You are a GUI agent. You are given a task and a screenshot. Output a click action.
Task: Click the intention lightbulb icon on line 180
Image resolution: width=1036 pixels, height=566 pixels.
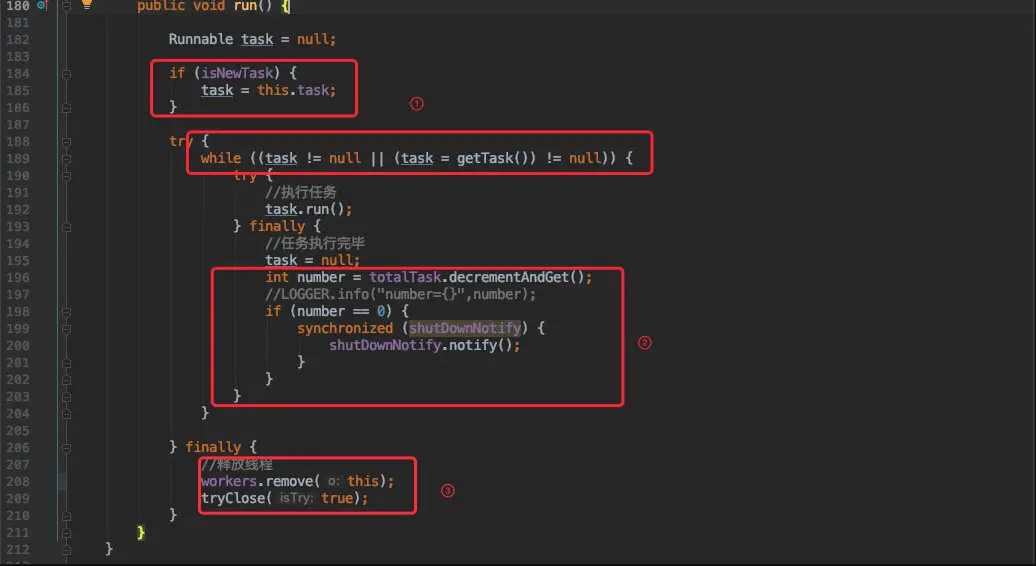point(87,4)
